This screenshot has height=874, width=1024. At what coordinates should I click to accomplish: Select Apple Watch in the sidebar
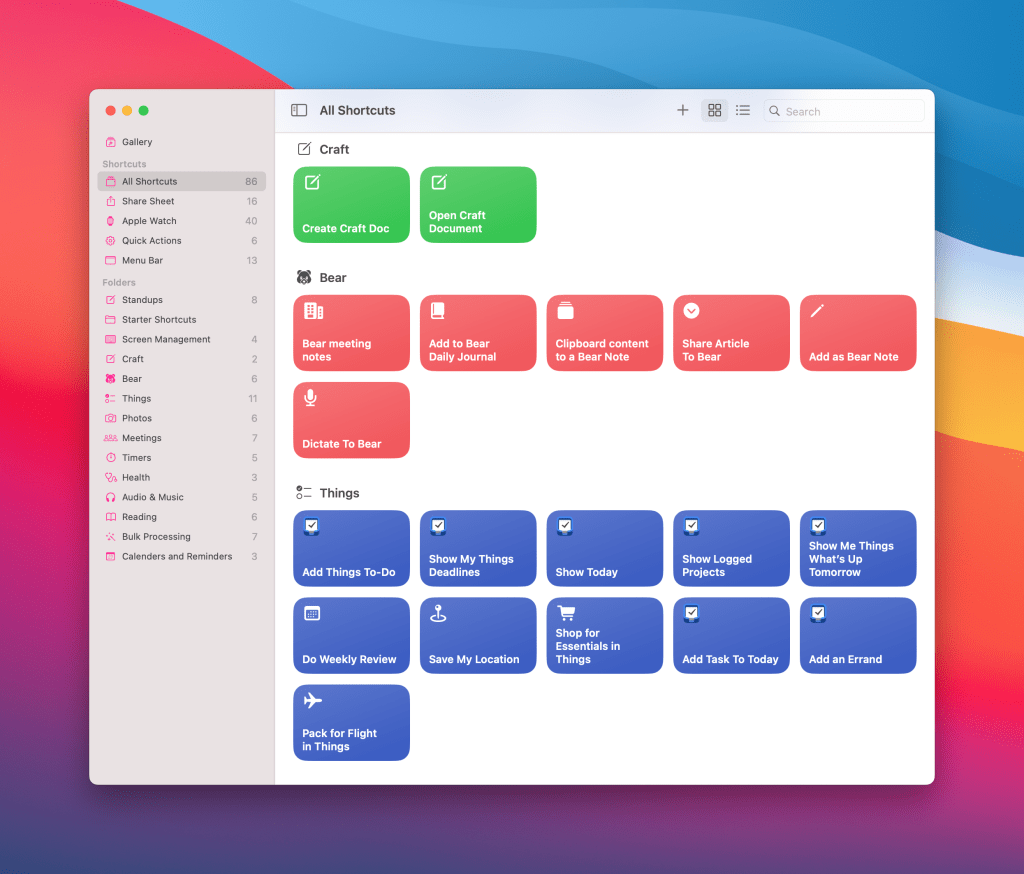point(149,221)
